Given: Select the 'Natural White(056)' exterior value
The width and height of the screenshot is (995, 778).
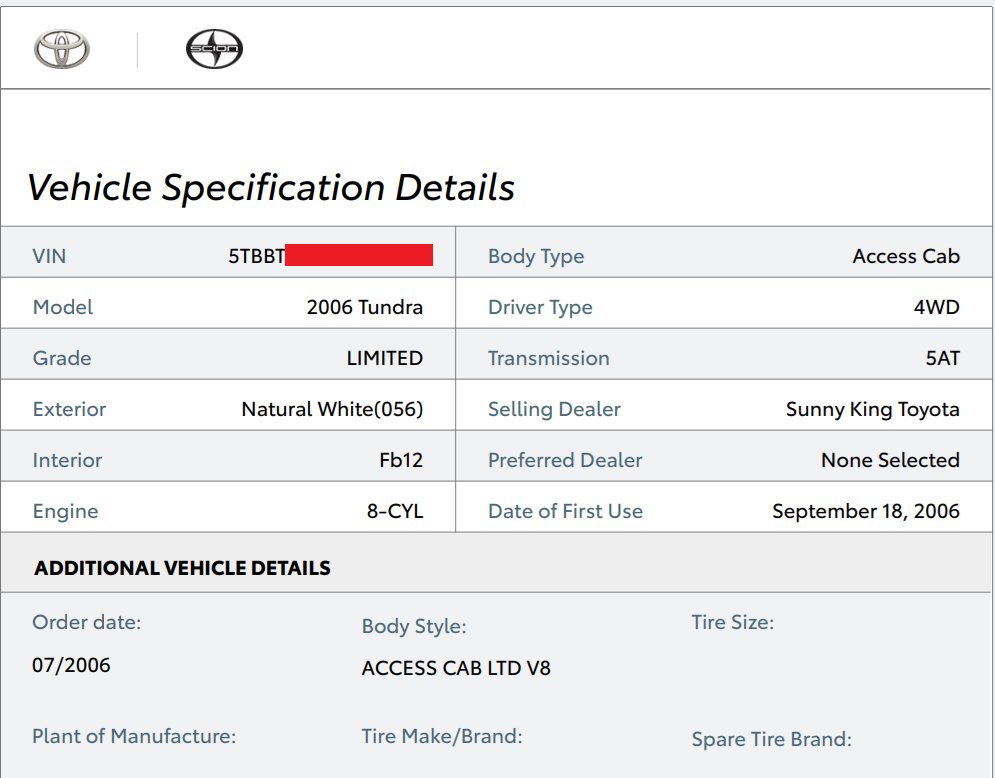Looking at the screenshot, I should click(333, 409).
